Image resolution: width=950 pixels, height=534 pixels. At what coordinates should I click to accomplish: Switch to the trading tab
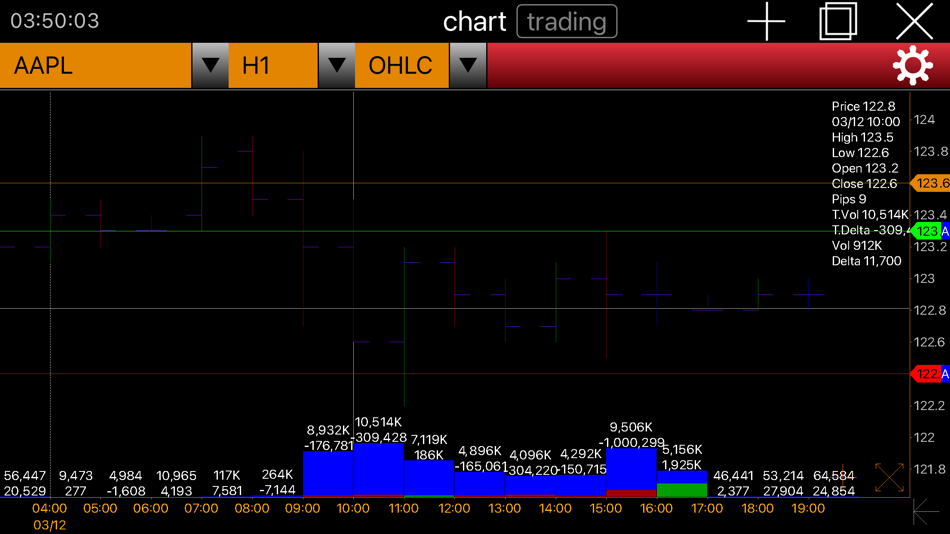click(x=566, y=22)
